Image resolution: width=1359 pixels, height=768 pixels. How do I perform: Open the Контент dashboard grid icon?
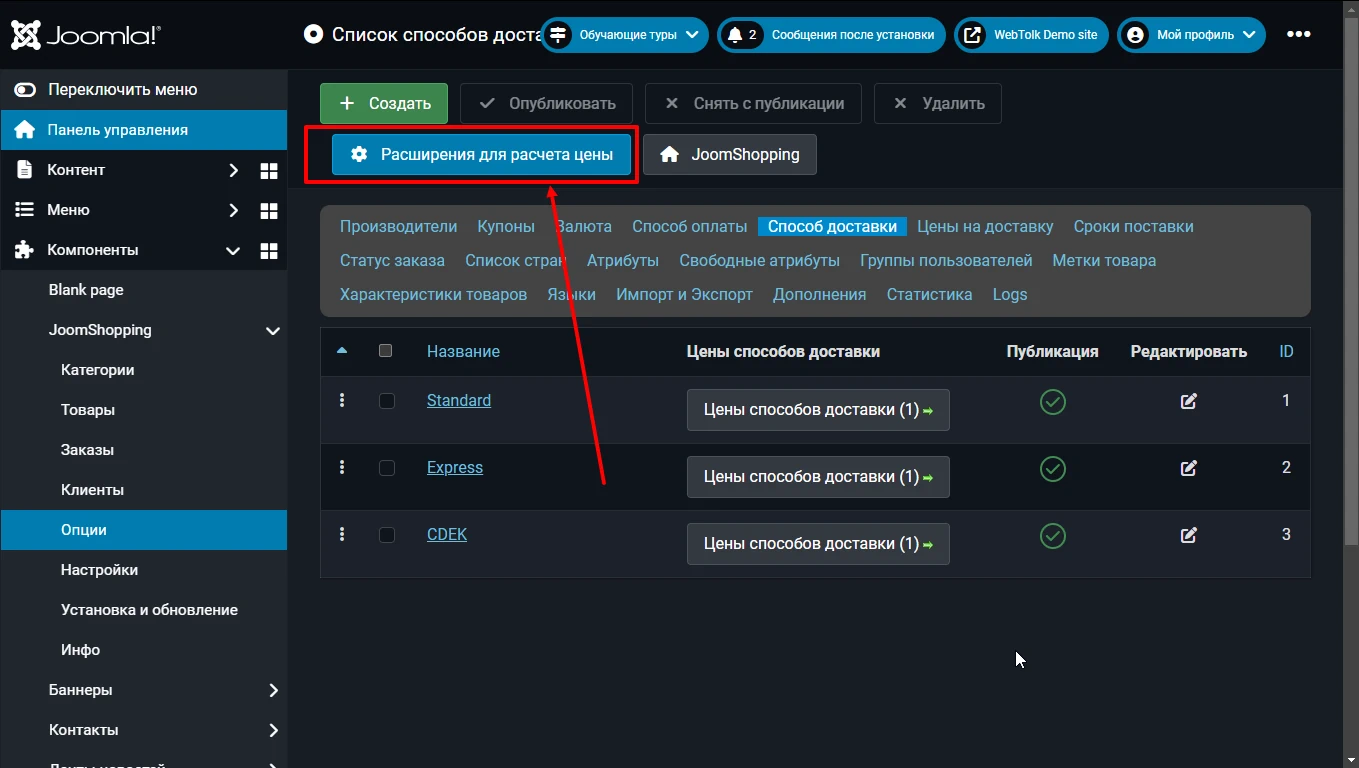point(268,170)
